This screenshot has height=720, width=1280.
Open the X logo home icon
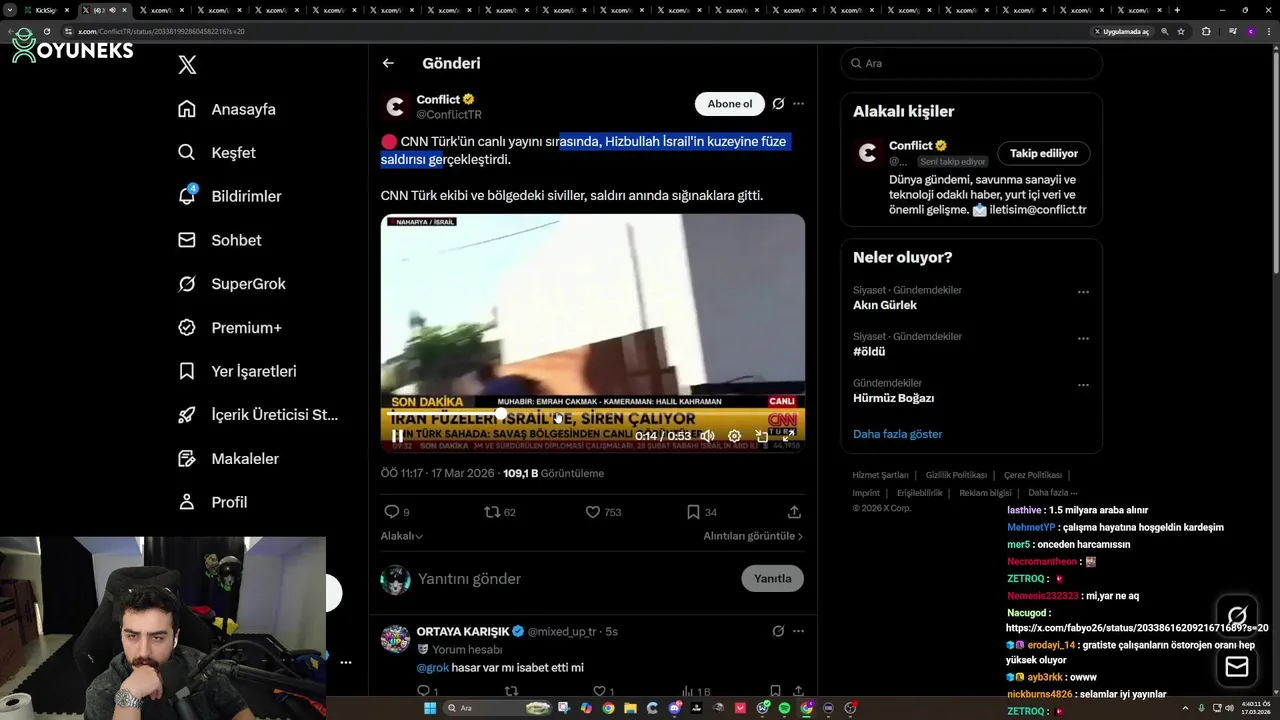[x=187, y=65]
